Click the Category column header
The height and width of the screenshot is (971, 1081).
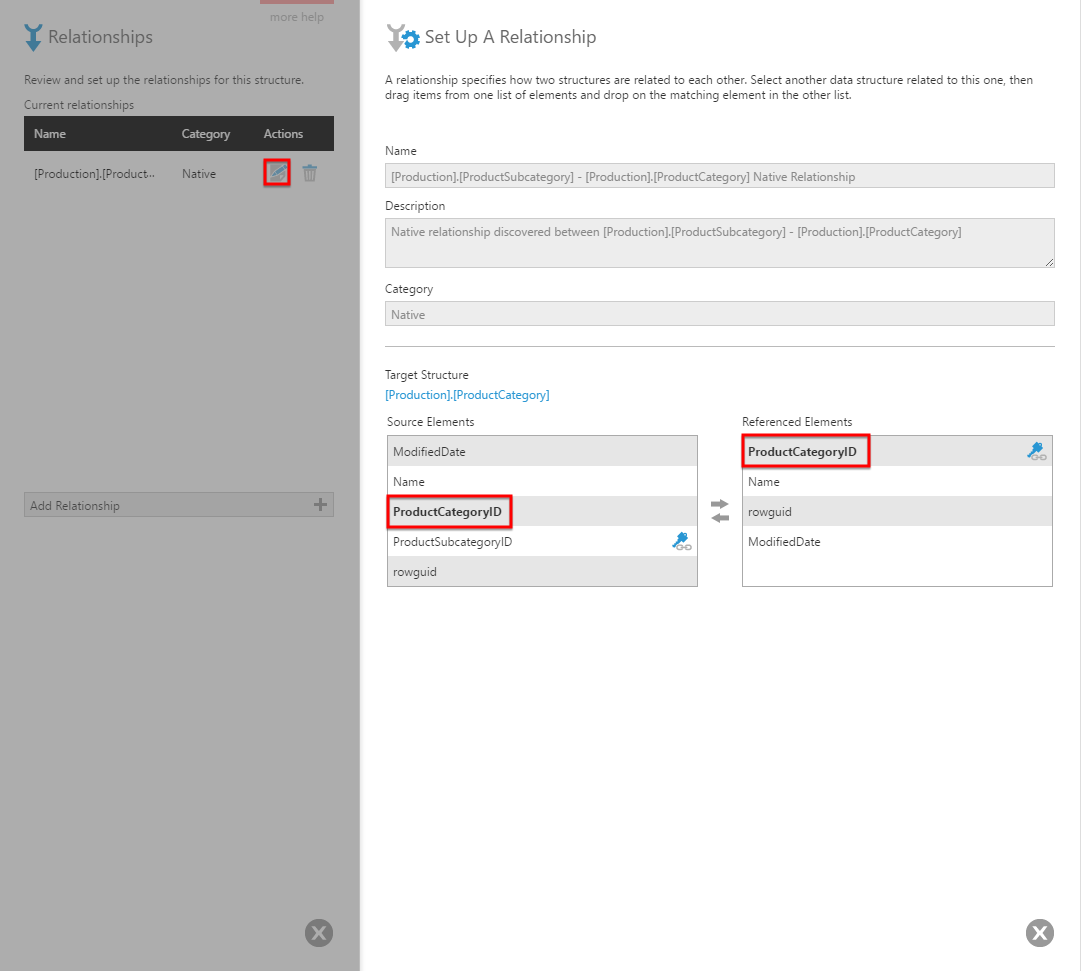(x=205, y=134)
